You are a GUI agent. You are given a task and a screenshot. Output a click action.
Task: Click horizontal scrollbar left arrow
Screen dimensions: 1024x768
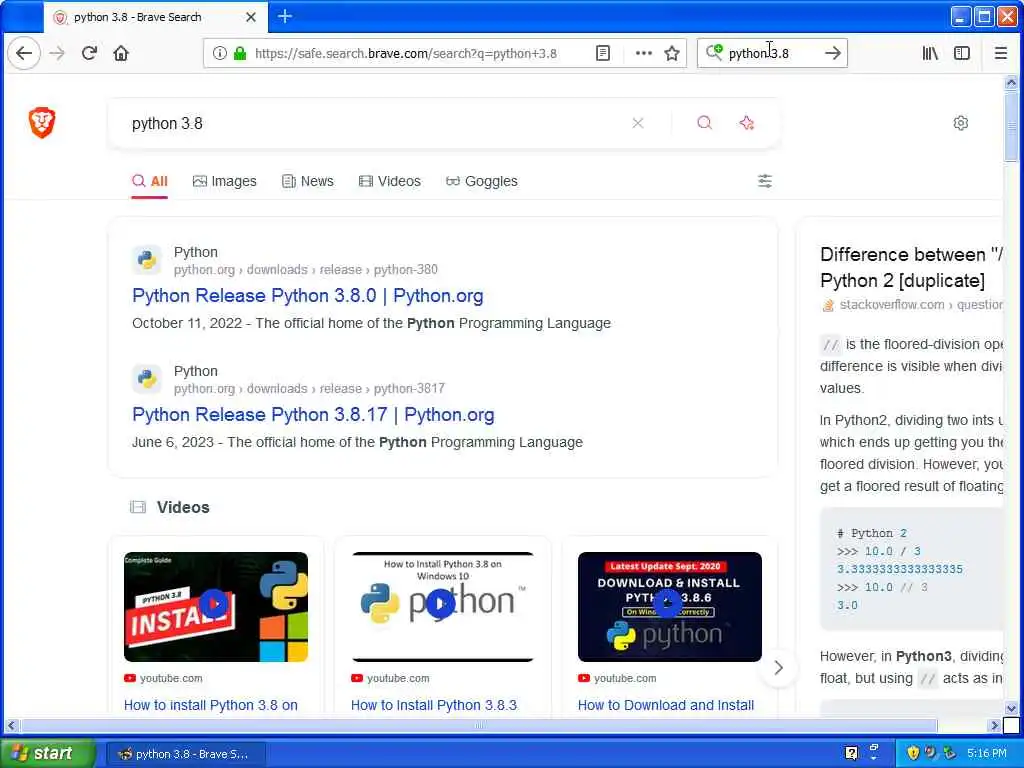11,726
